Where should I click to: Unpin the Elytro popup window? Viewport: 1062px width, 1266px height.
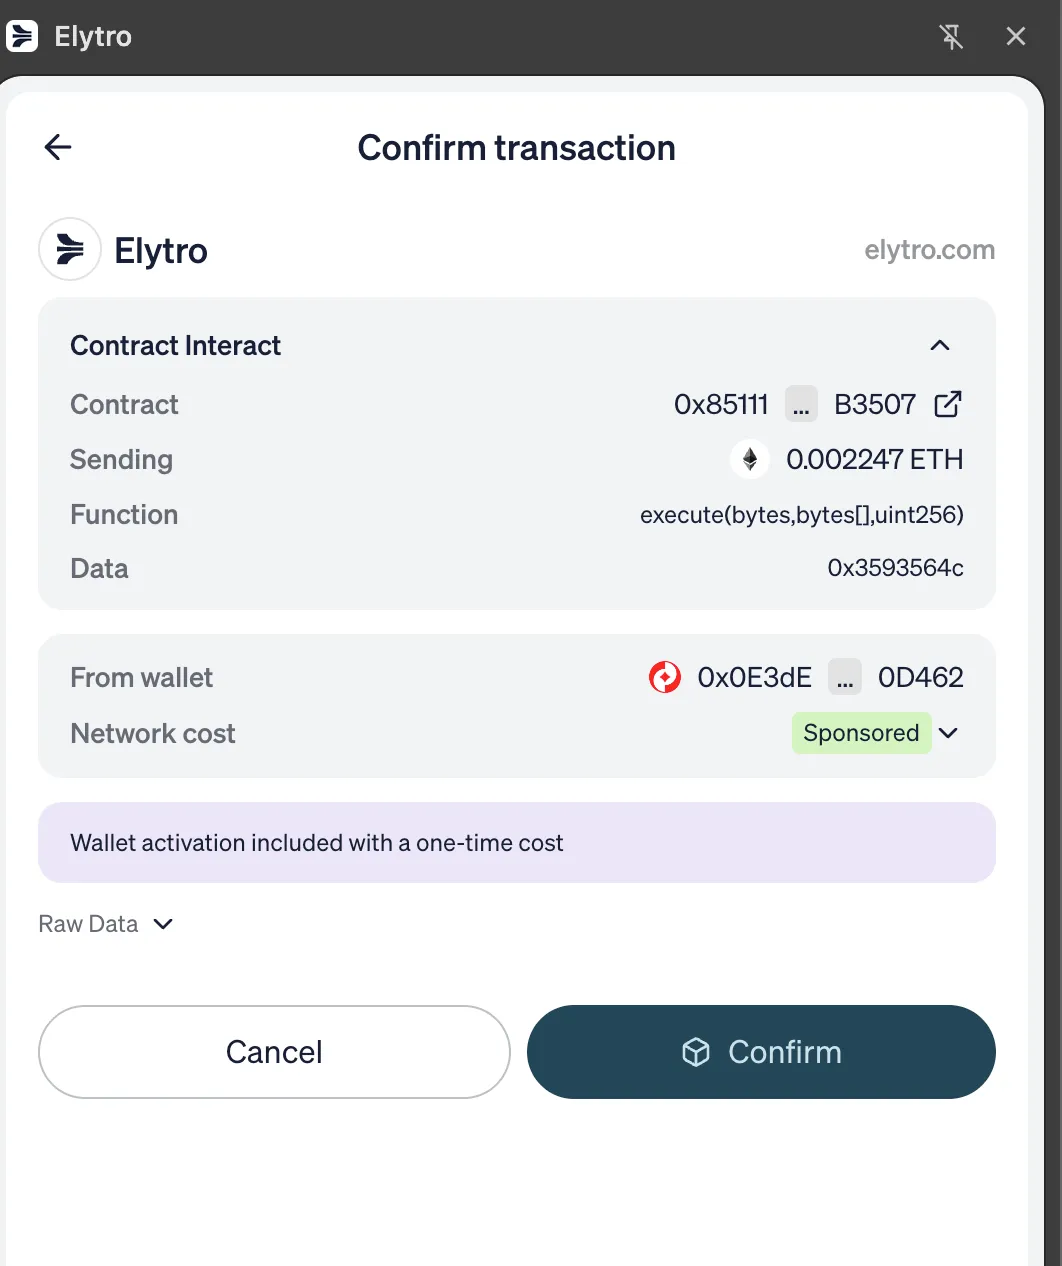(x=951, y=37)
